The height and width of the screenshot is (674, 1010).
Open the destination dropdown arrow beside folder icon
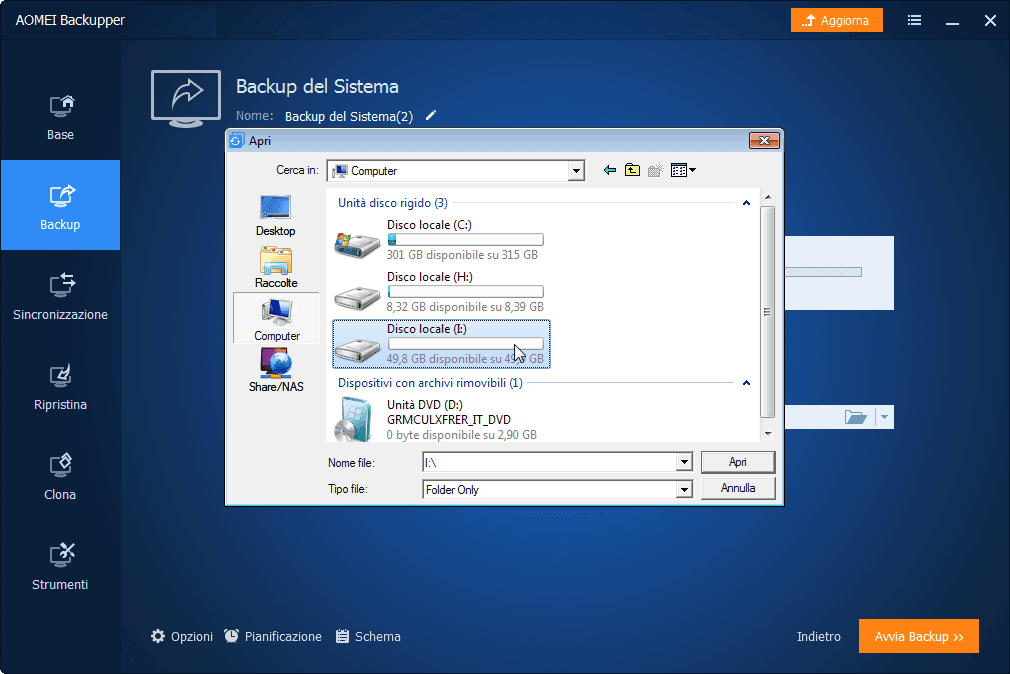pyautogui.click(x=884, y=418)
